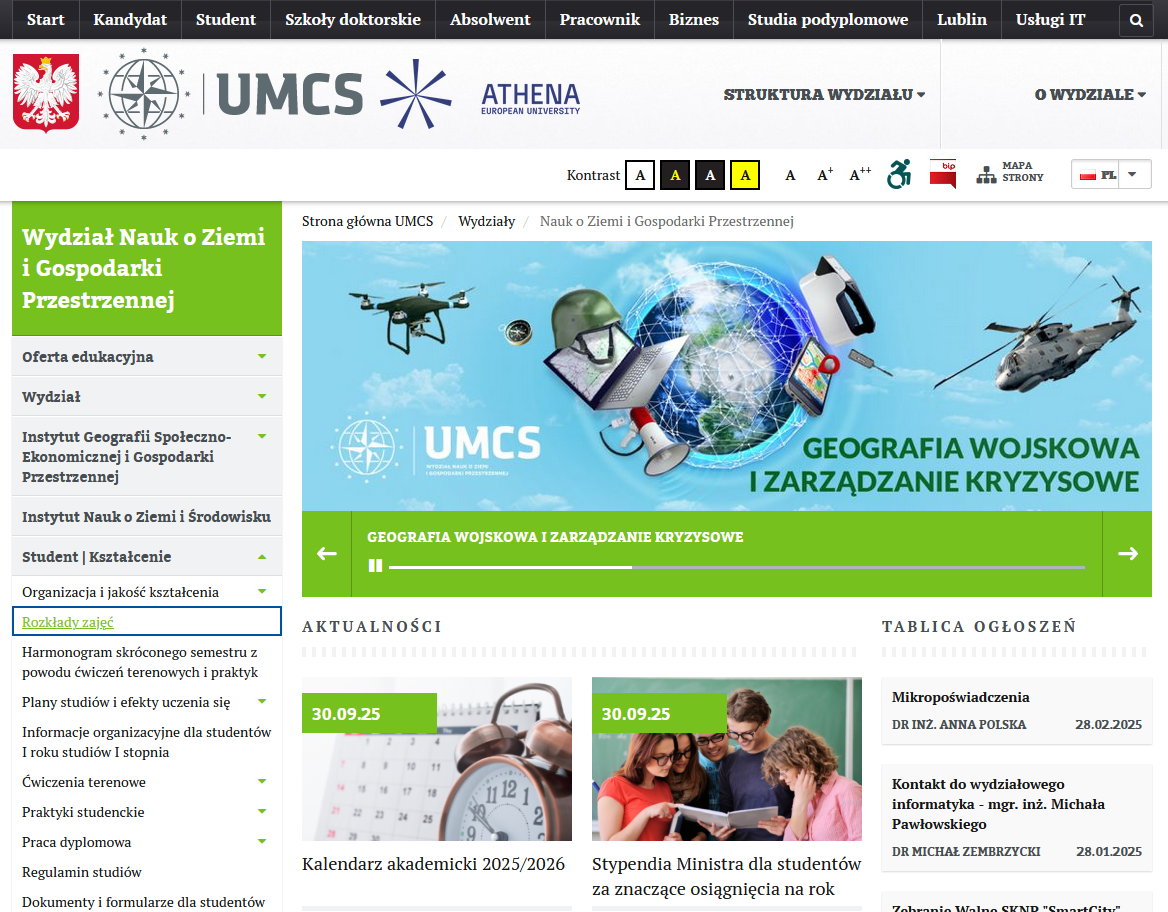Click the slideshow progress bar
1168x912 pixels.
(736, 567)
